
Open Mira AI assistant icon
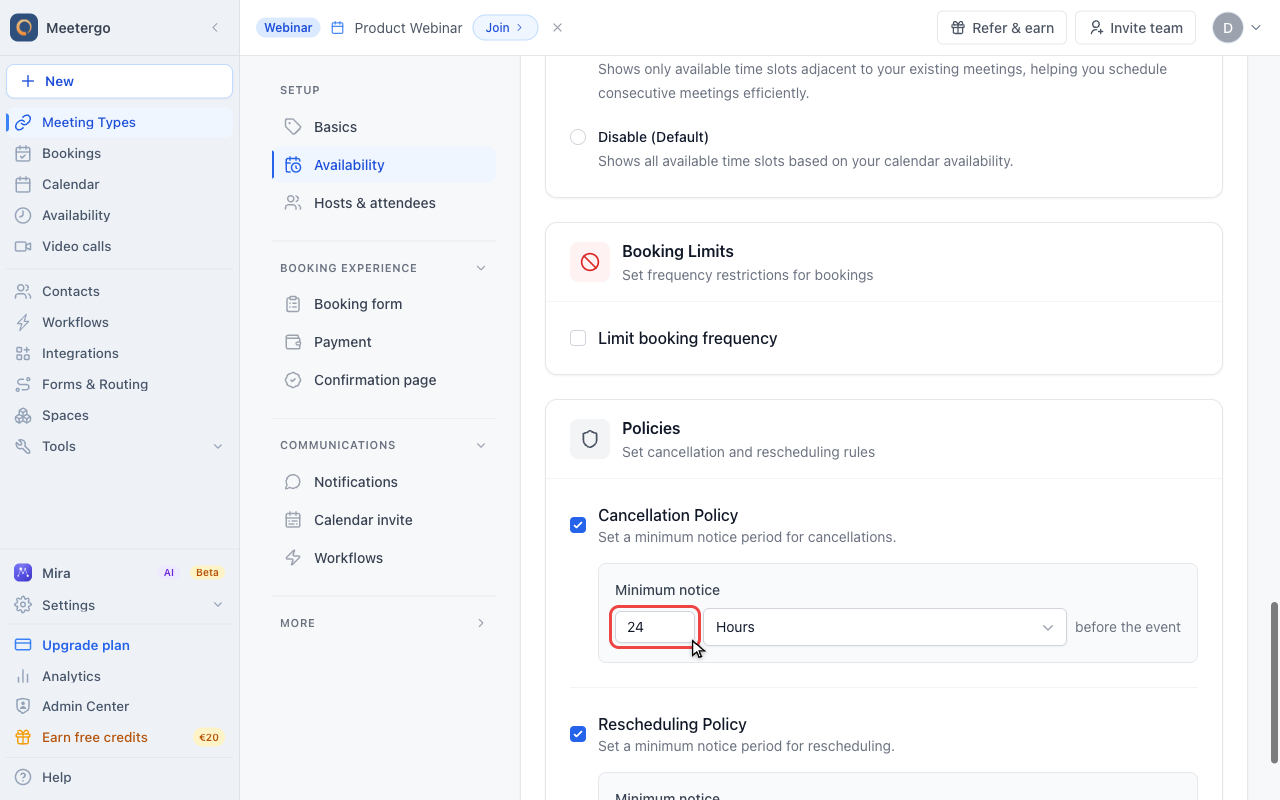point(23,573)
